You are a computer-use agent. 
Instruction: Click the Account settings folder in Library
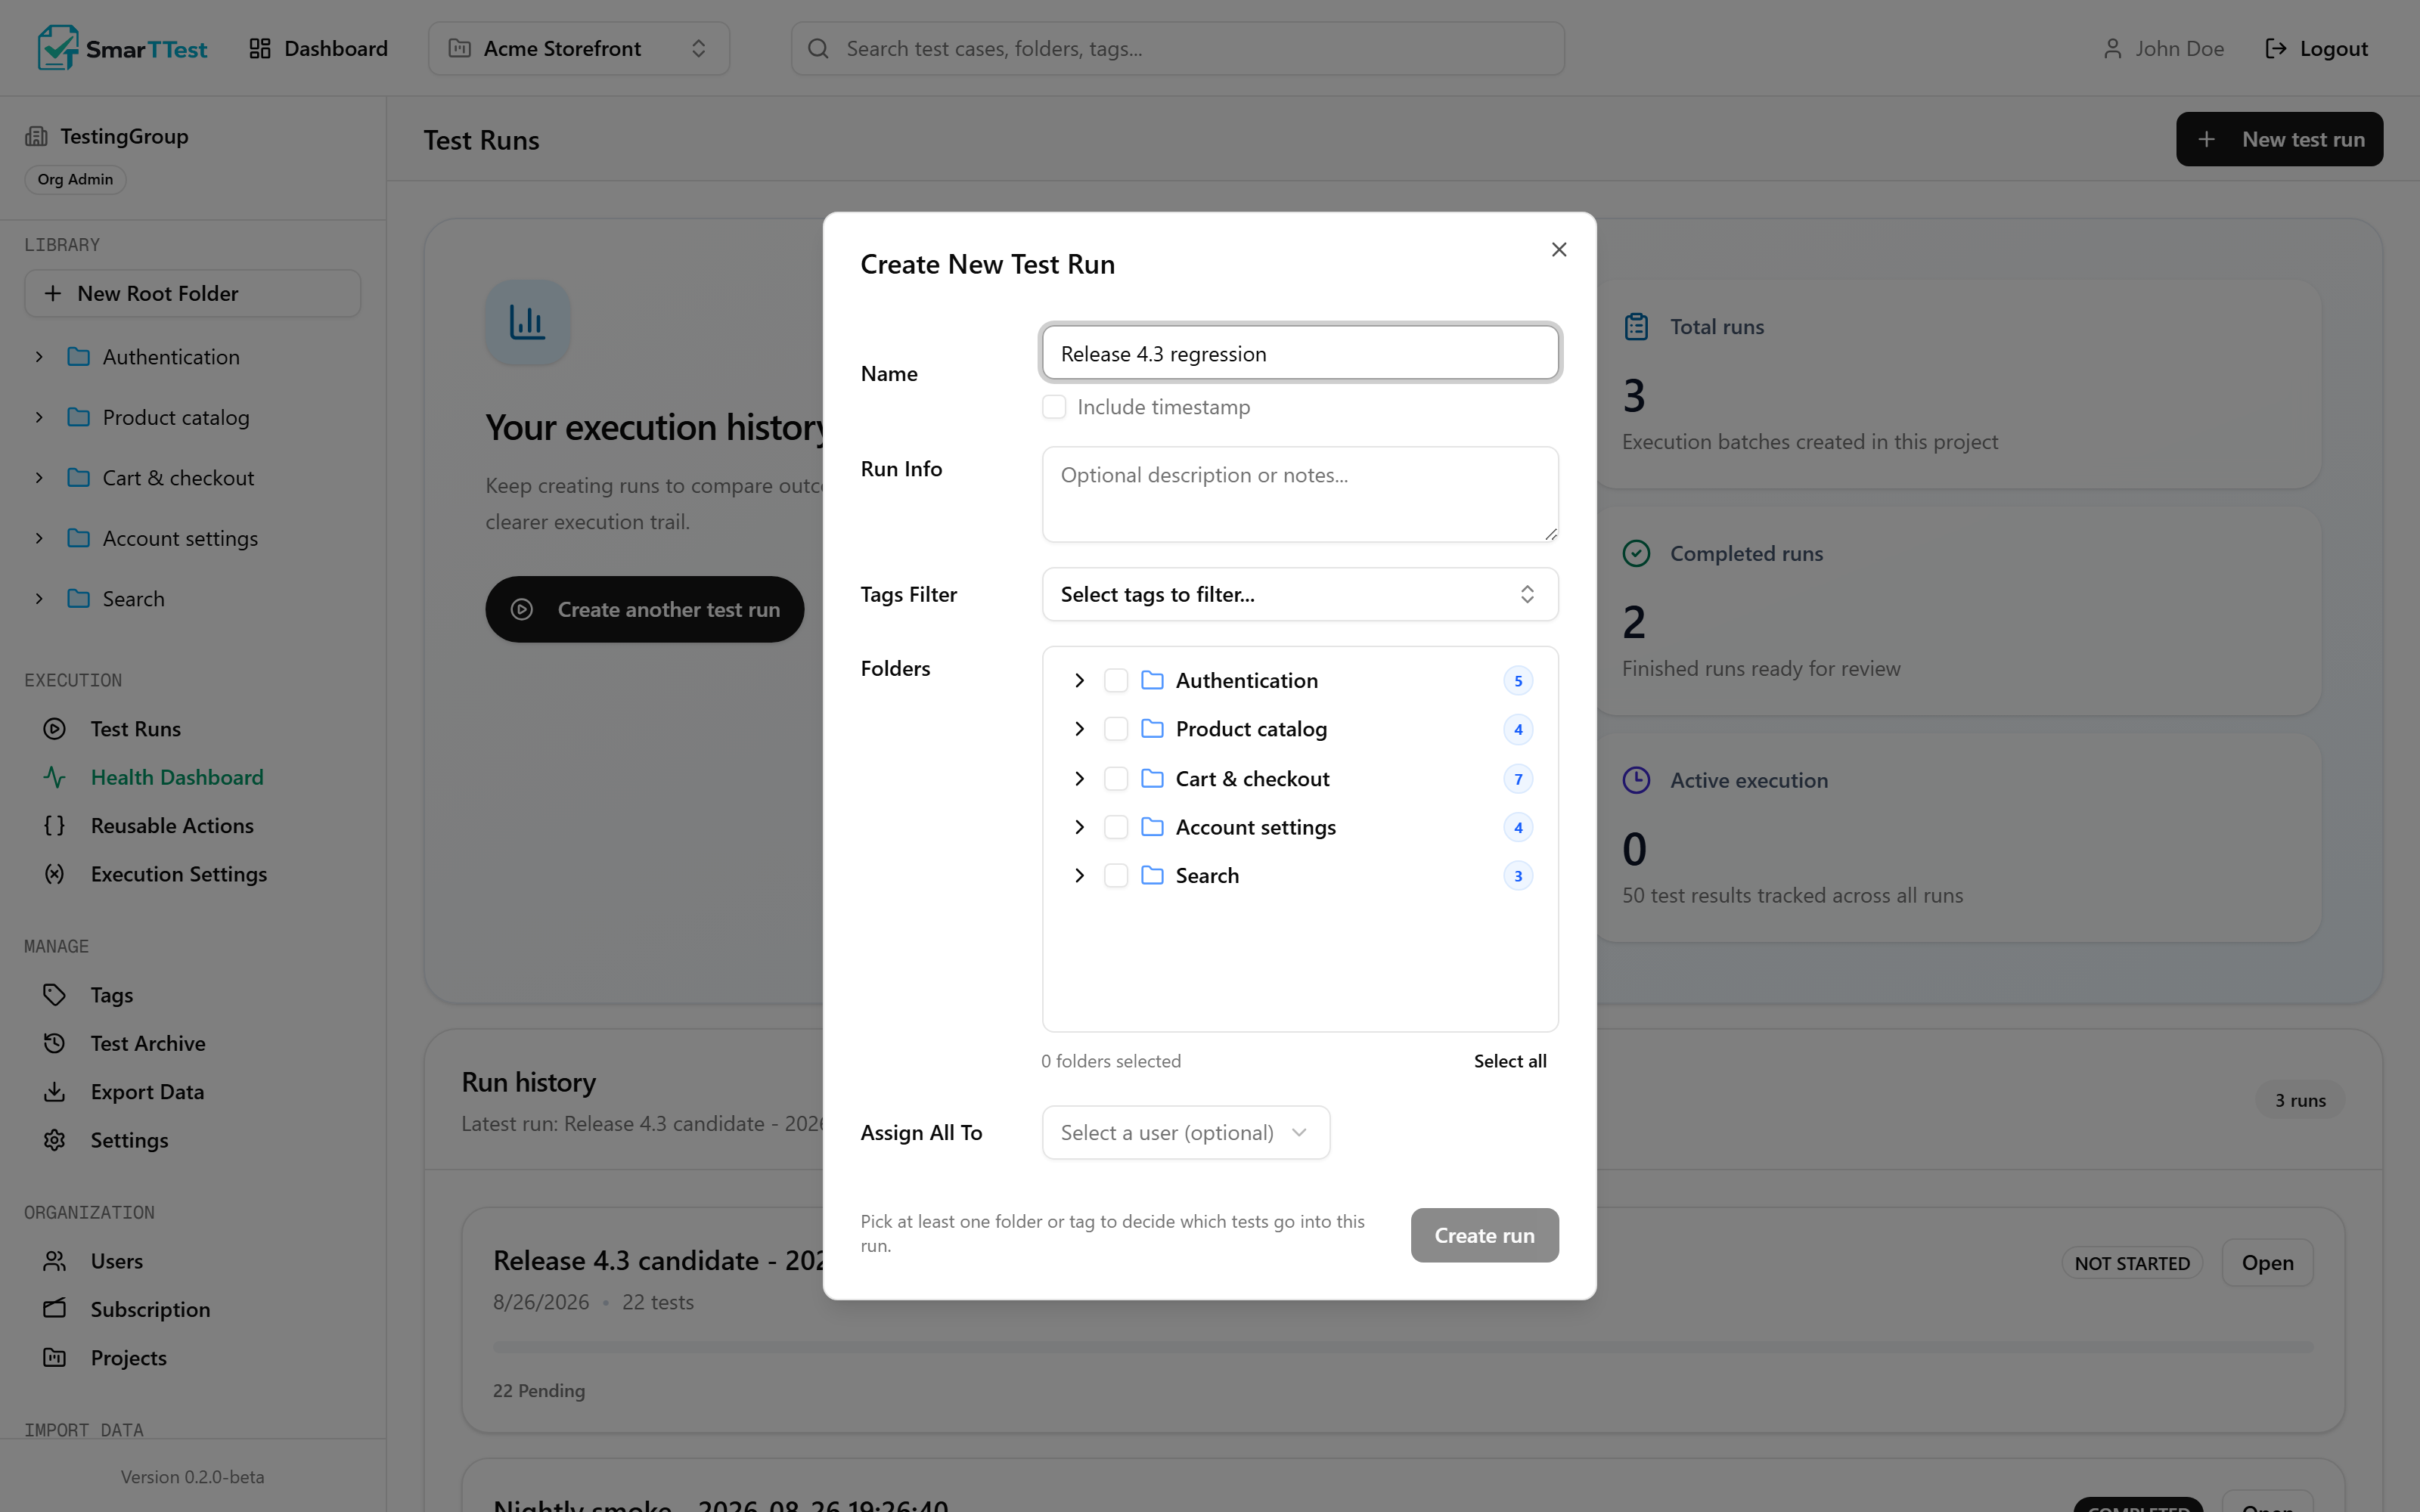coord(180,538)
